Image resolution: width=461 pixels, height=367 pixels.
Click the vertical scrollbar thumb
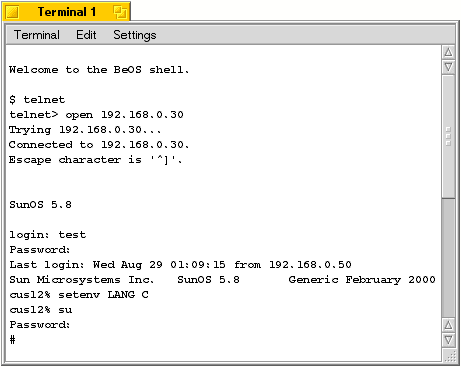click(449, 136)
